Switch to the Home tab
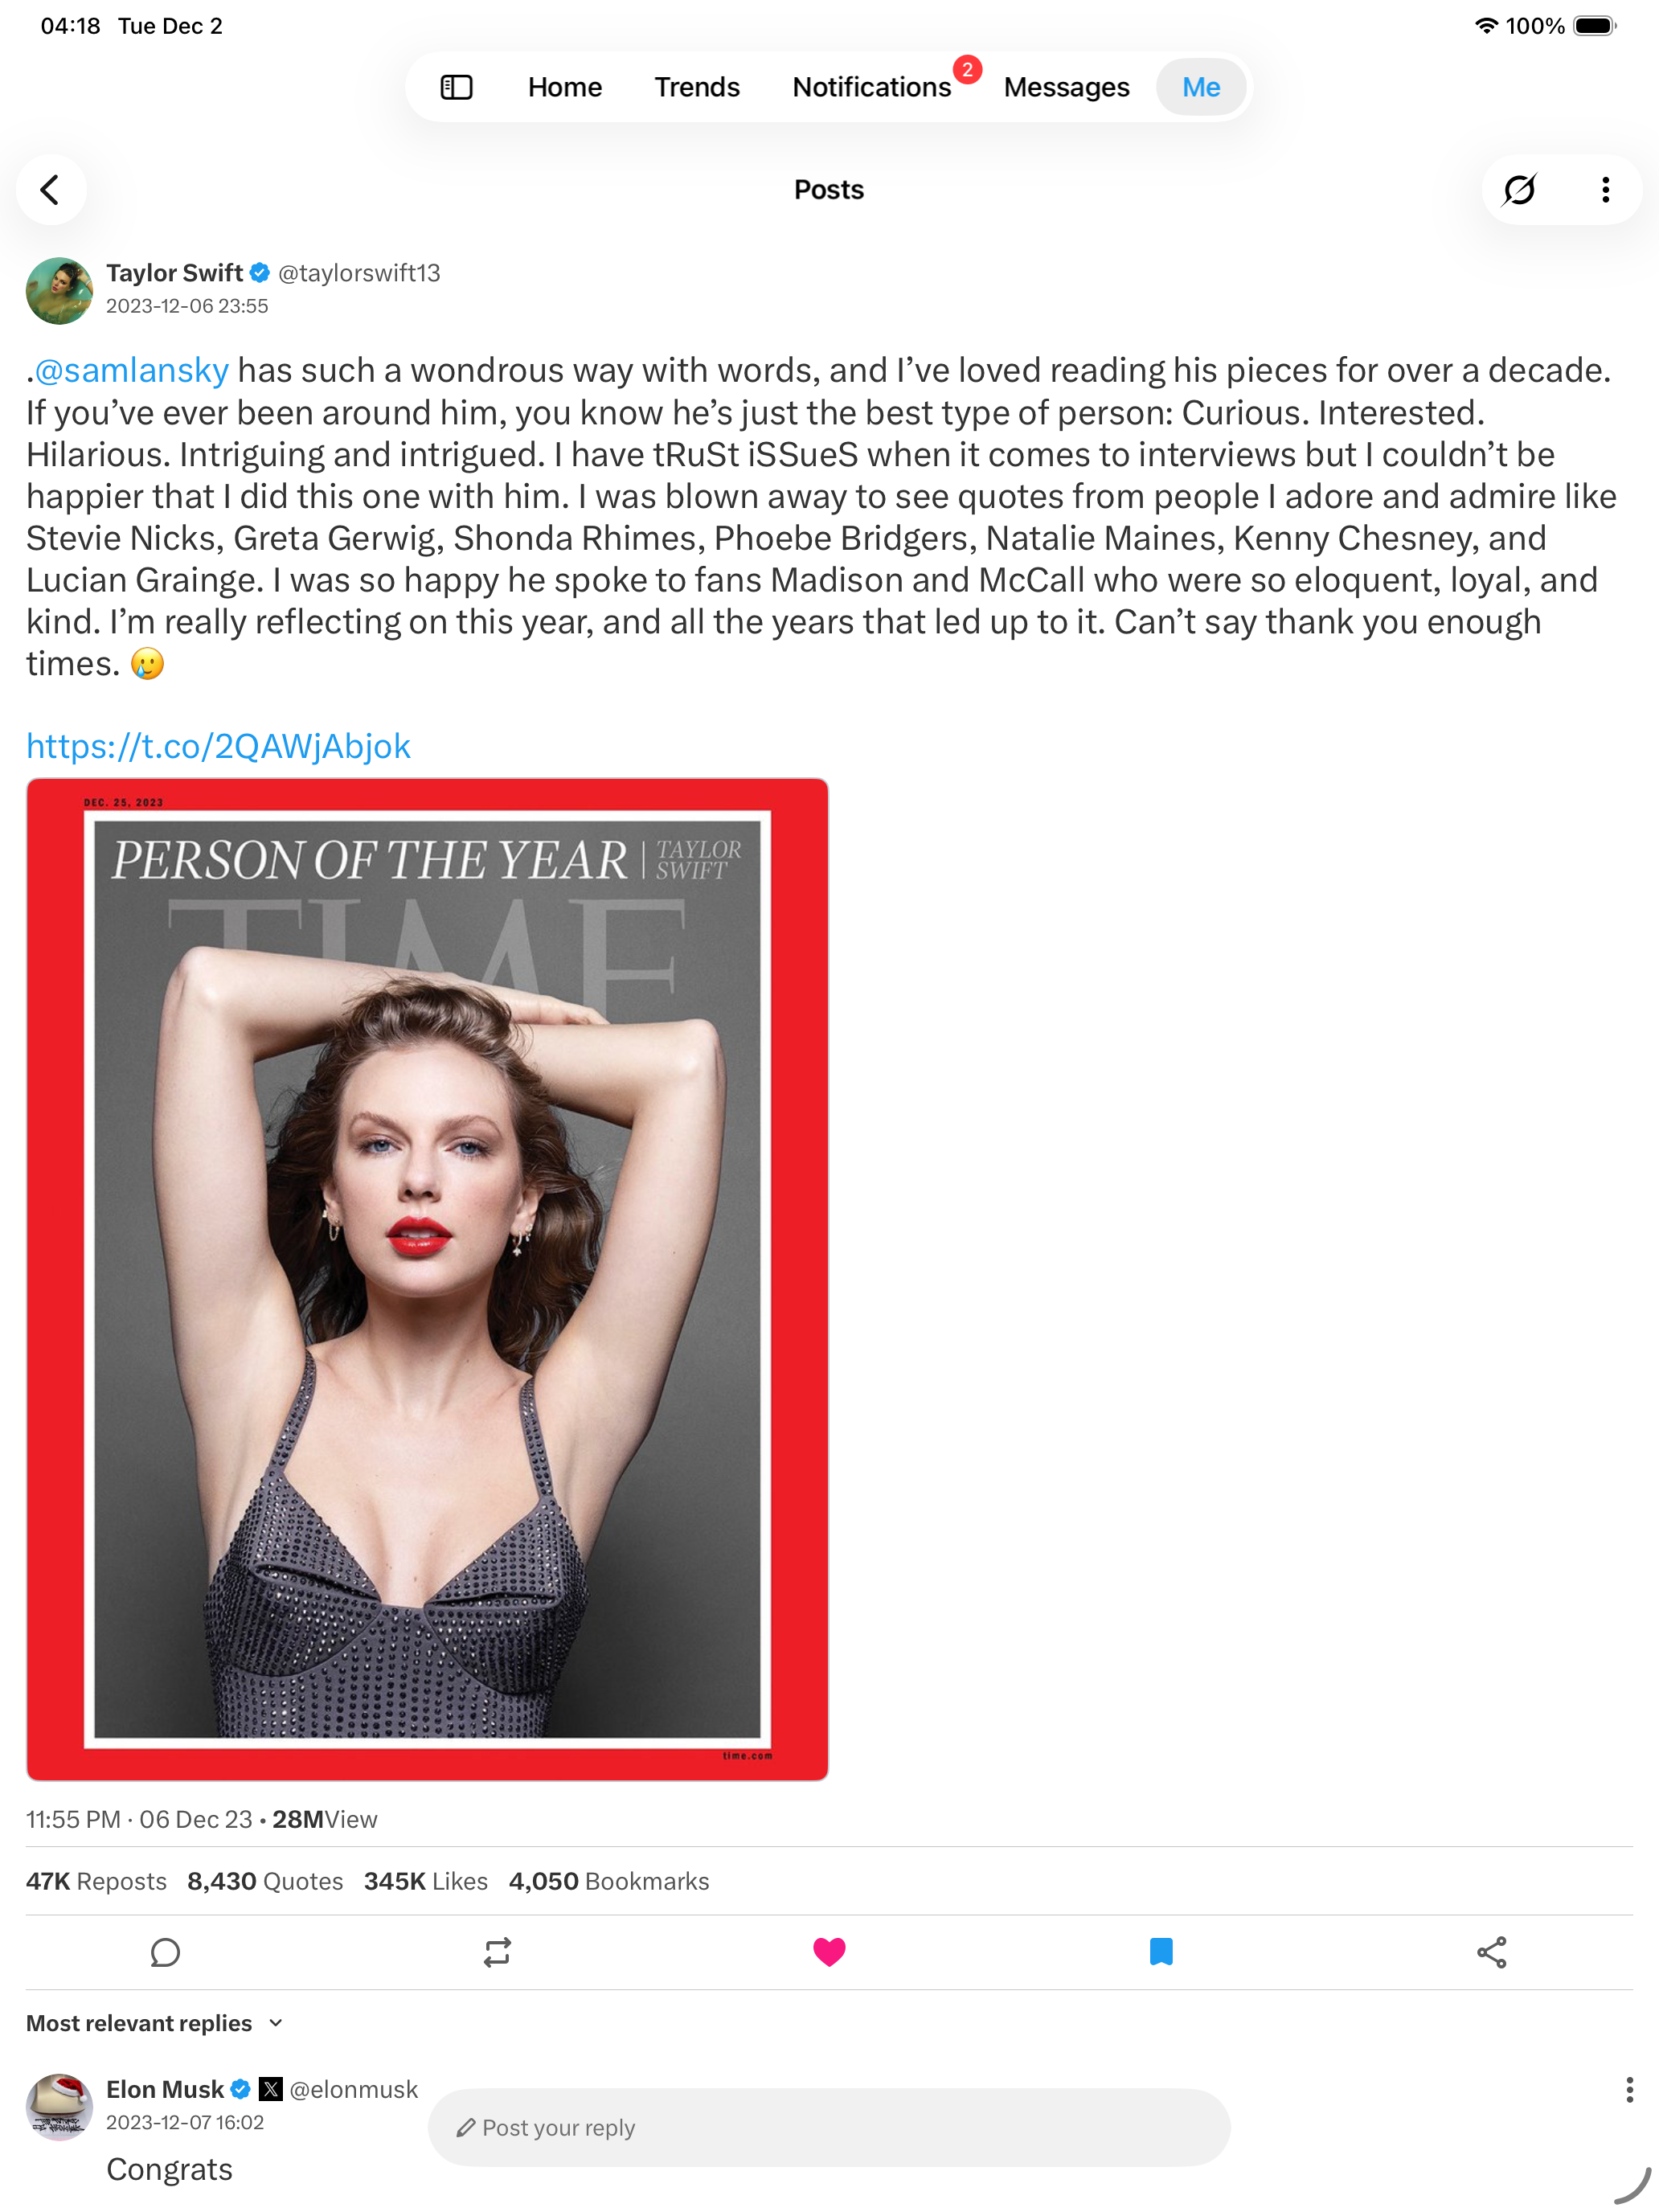The width and height of the screenshot is (1659, 2212). [565, 87]
